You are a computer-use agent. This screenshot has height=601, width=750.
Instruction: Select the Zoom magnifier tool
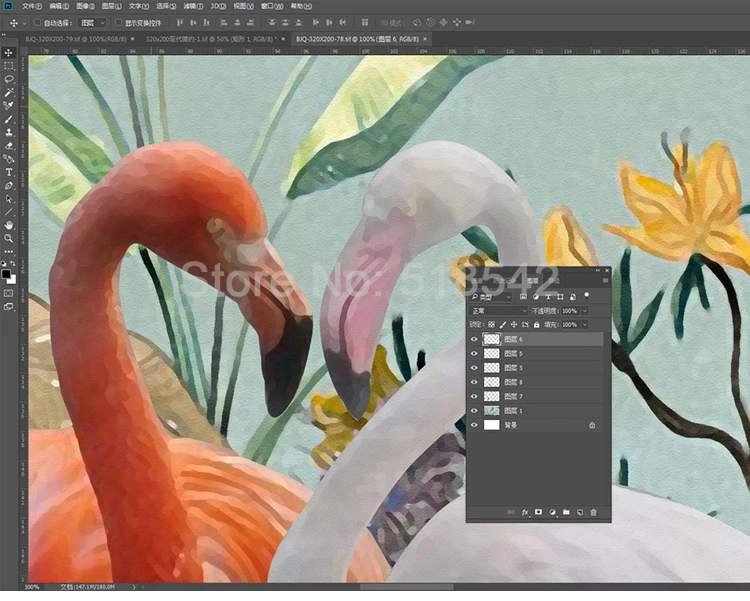coord(9,238)
